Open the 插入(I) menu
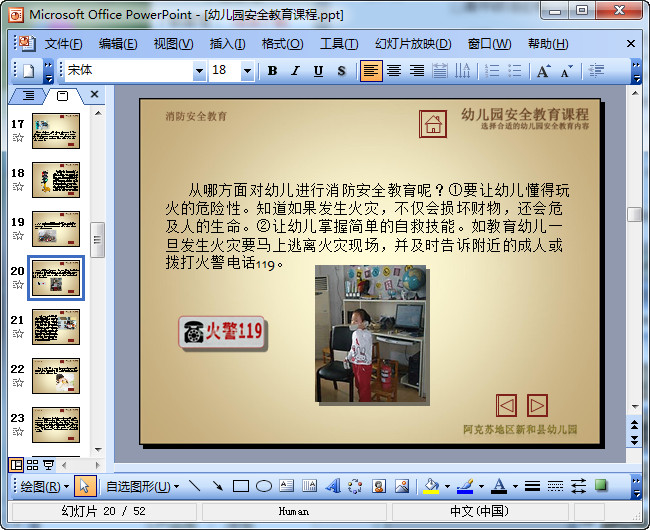Image resolution: width=650 pixels, height=530 pixels. [x=227, y=44]
